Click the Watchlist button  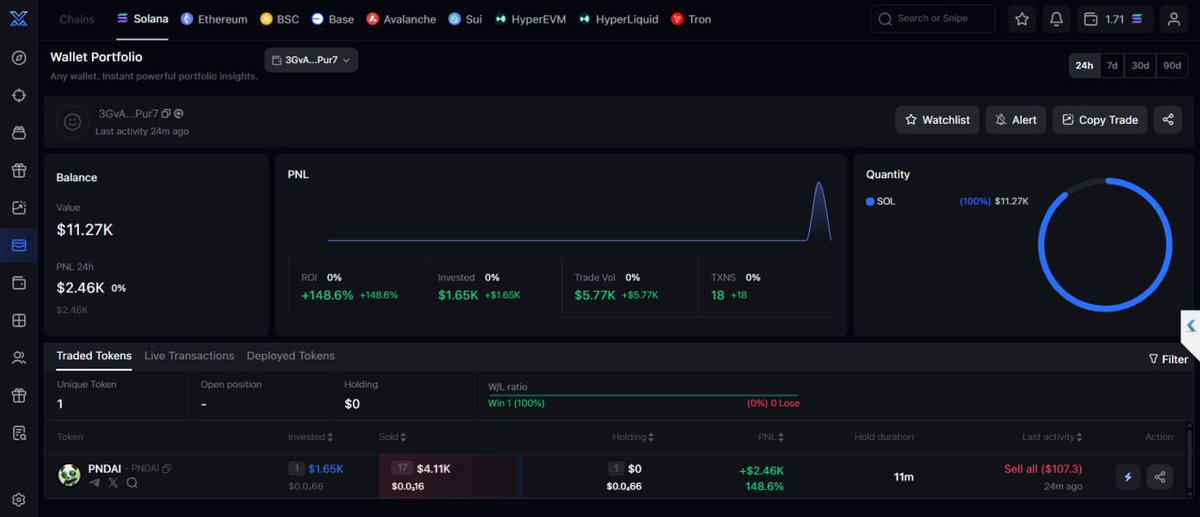[937, 120]
